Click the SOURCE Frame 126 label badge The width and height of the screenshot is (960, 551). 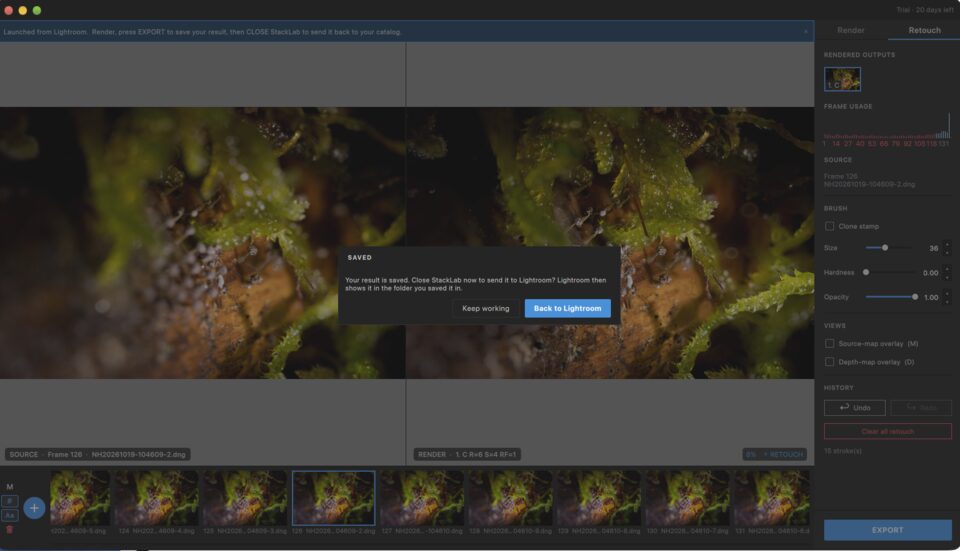tap(97, 454)
